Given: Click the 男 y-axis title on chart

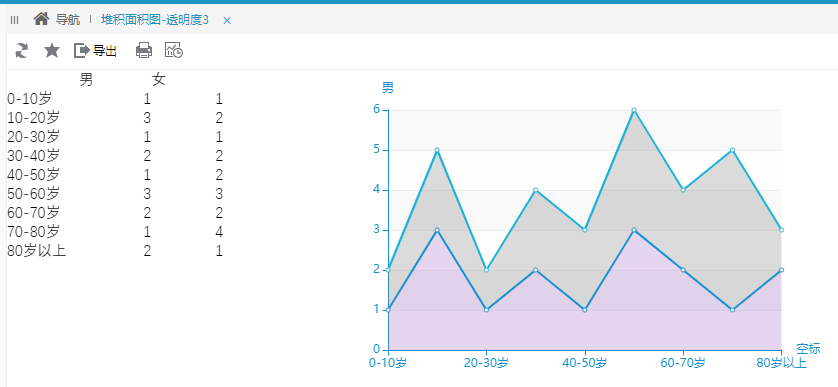Looking at the screenshot, I should [388, 88].
